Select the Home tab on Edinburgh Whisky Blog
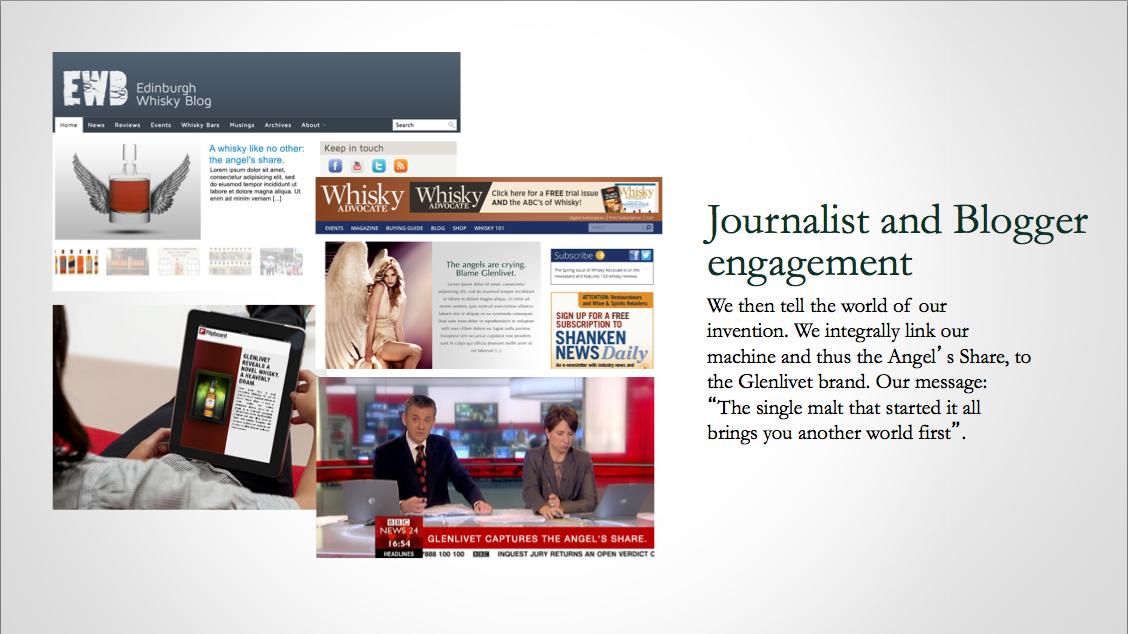 pyautogui.click(x=68, y=125)
